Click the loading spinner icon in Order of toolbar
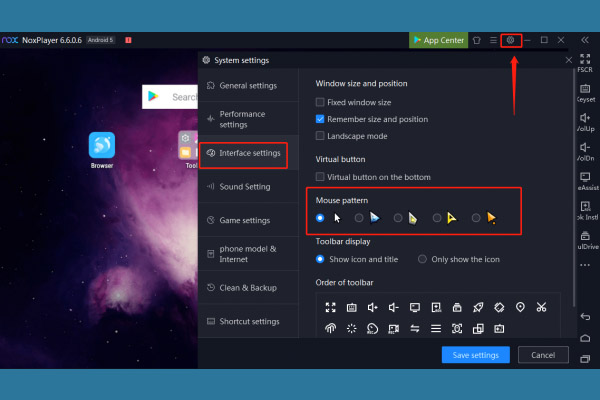The height and width of the screenshot is (400, 600). pyautogui.click(x=352, y=328)
